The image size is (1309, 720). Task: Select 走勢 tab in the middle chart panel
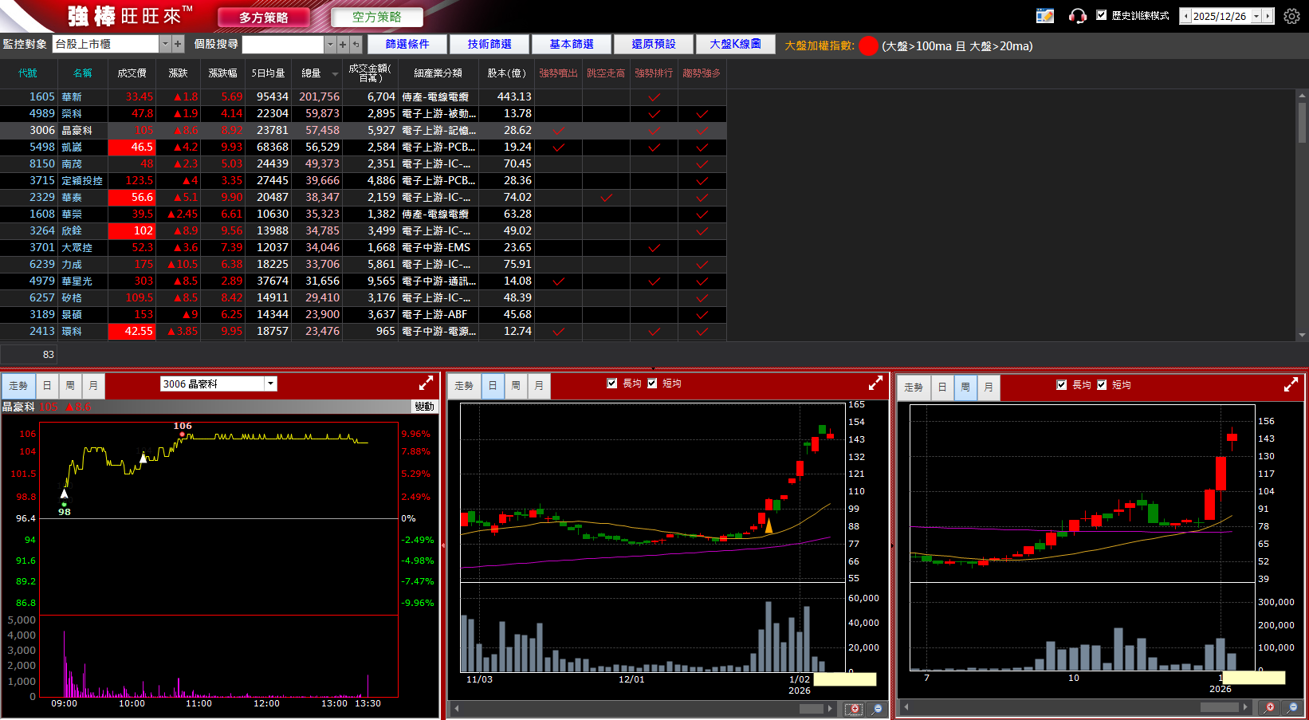[465, 386]
